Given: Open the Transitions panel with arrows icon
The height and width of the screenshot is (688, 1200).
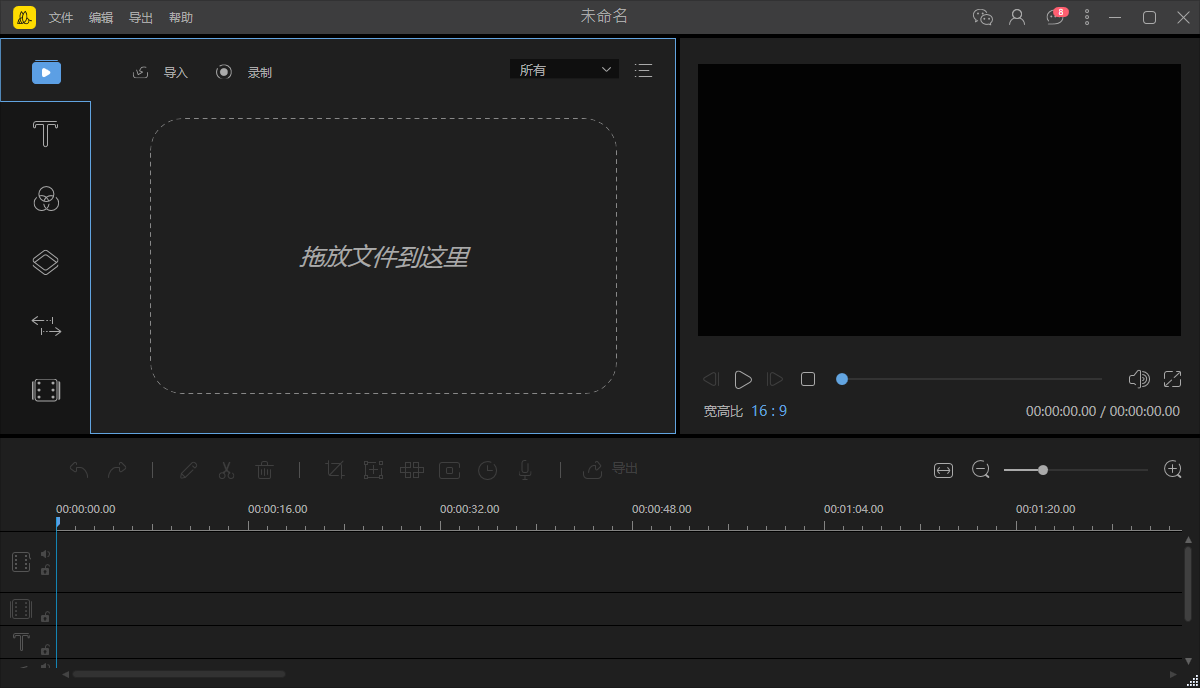Looking at the screenshot, I should coord(46,325).
